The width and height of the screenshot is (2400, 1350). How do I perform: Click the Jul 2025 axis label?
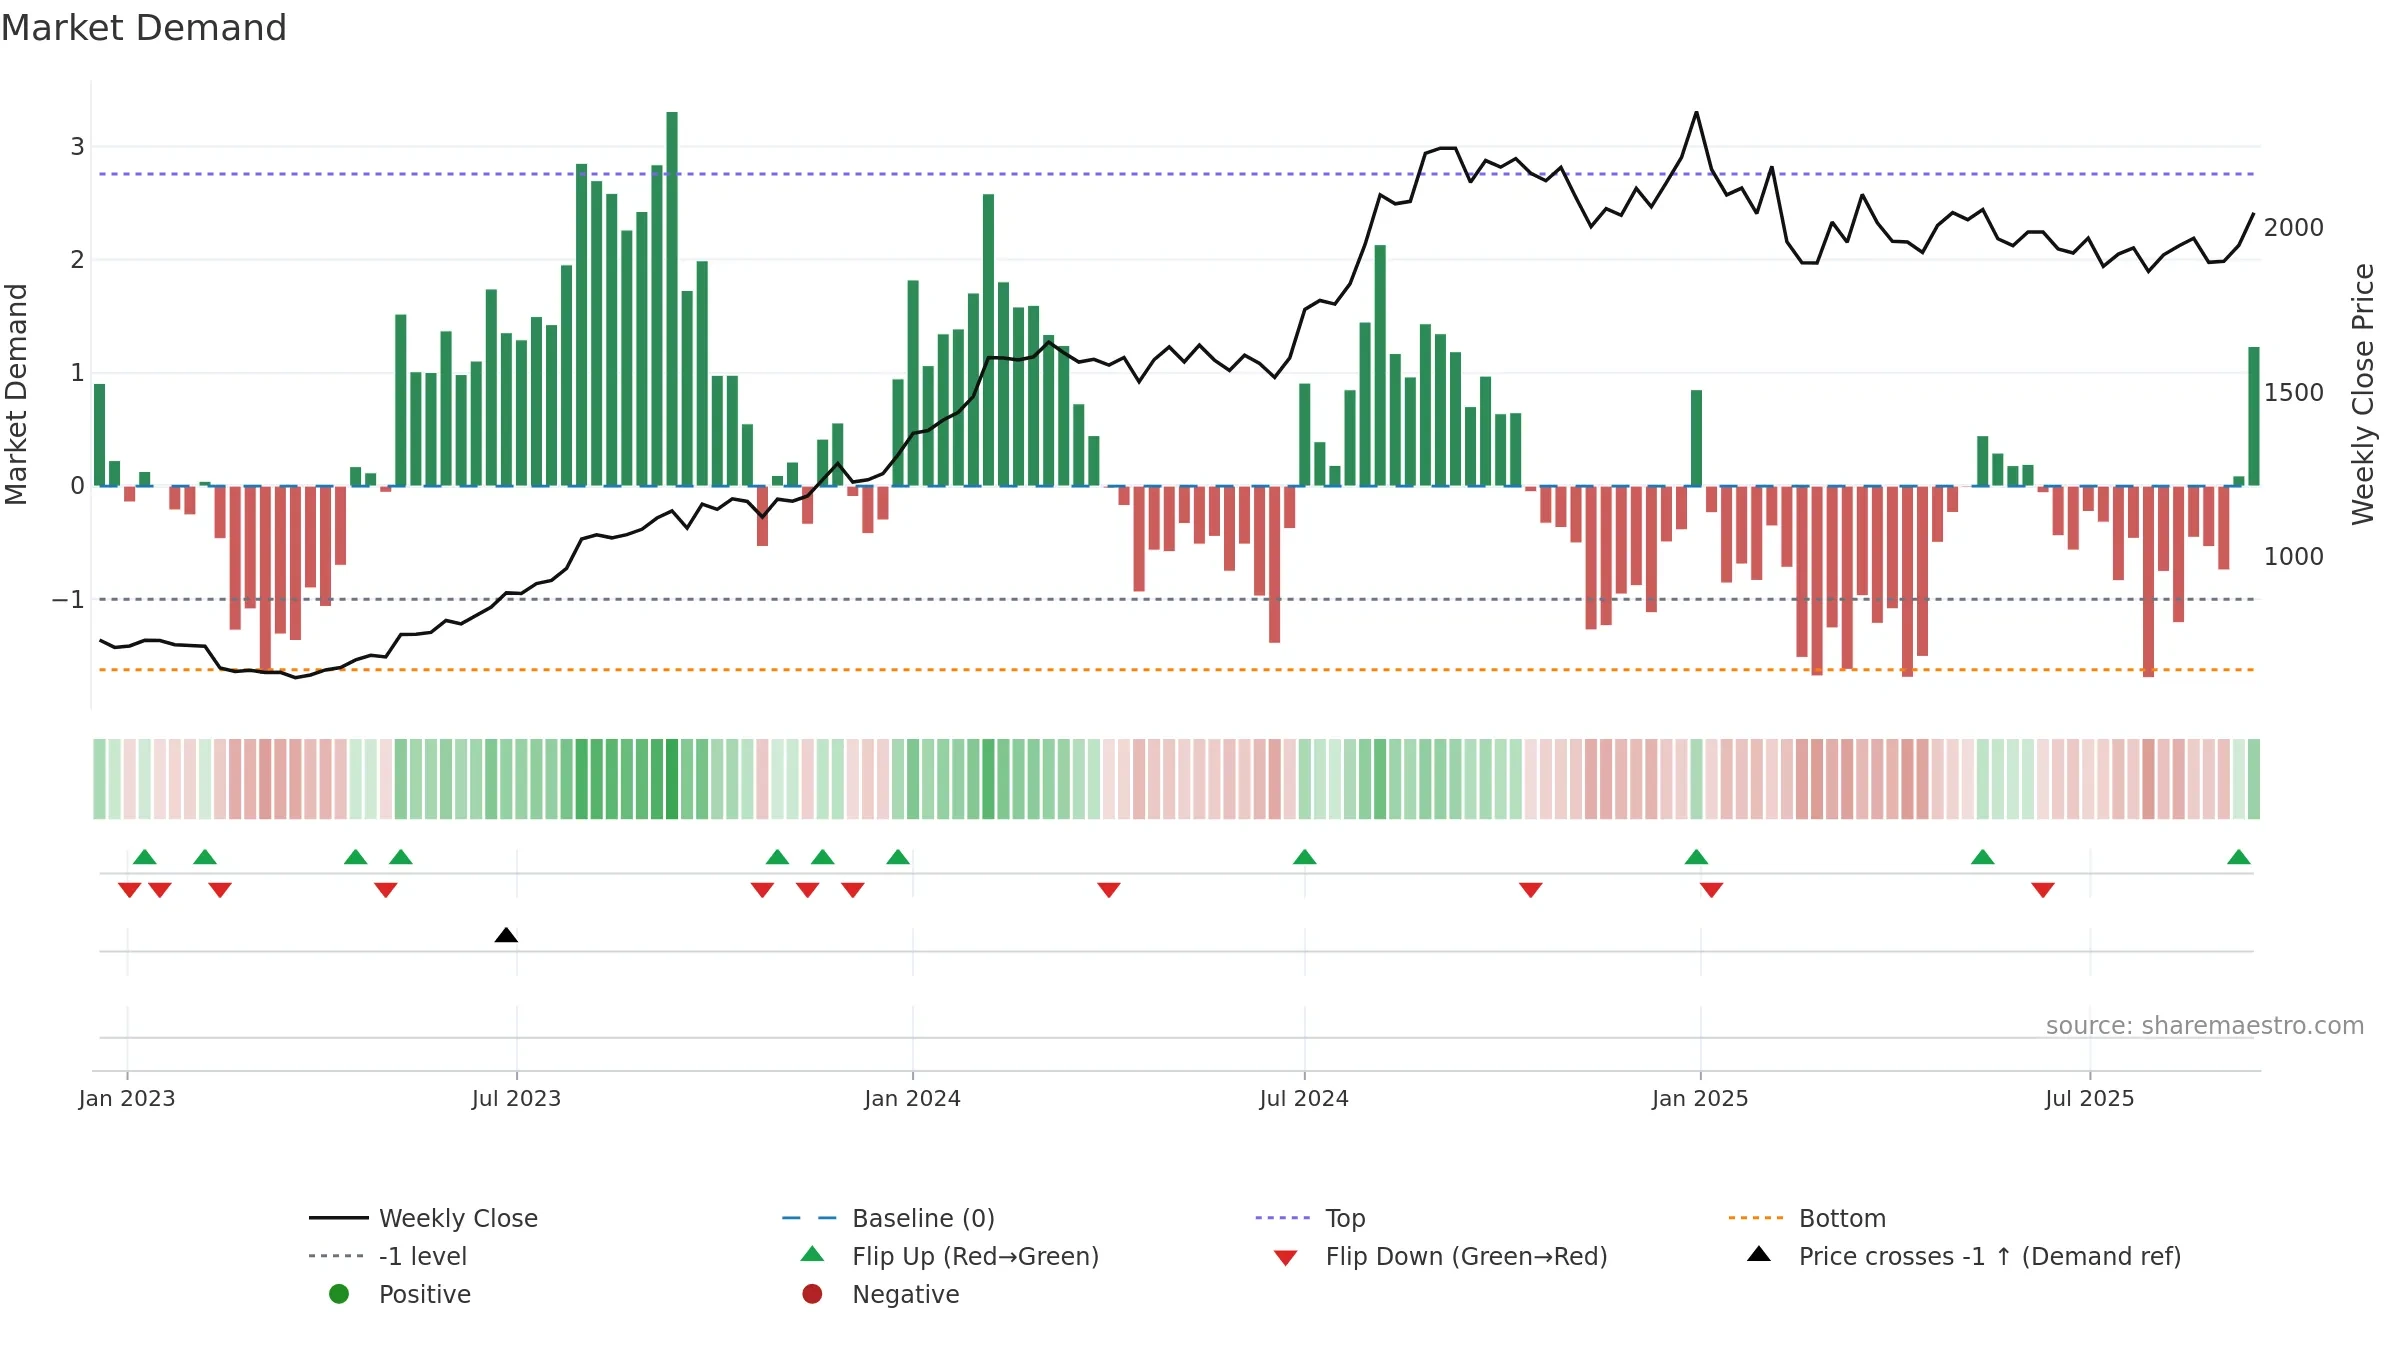tap(2090, 1098)
